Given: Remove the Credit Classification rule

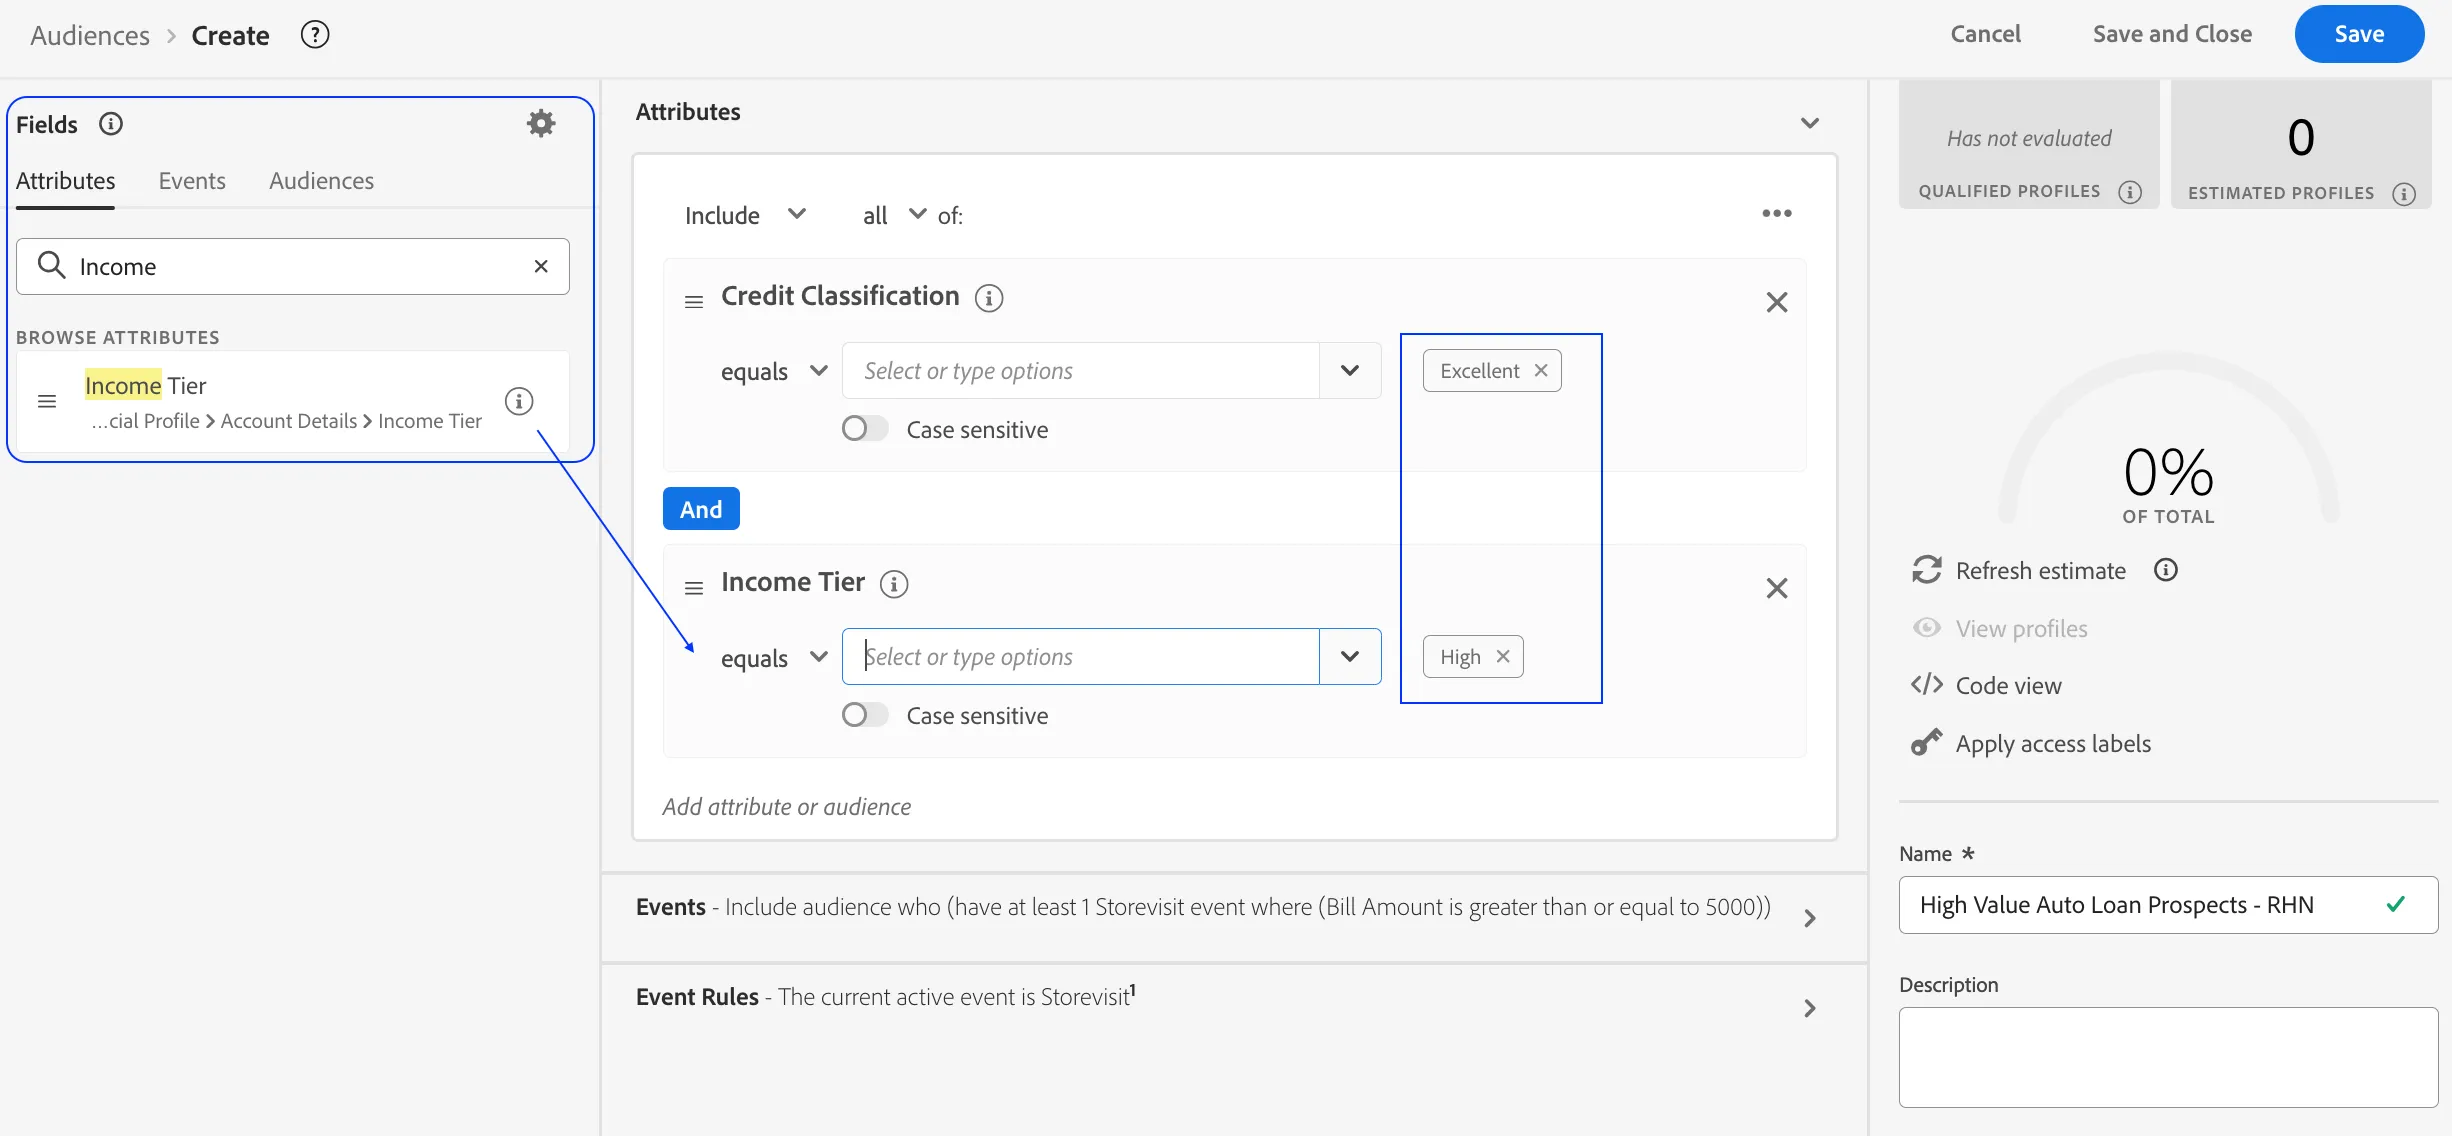Looking at the screenshot, I should pyautogui.click(x=1777, y=302).
